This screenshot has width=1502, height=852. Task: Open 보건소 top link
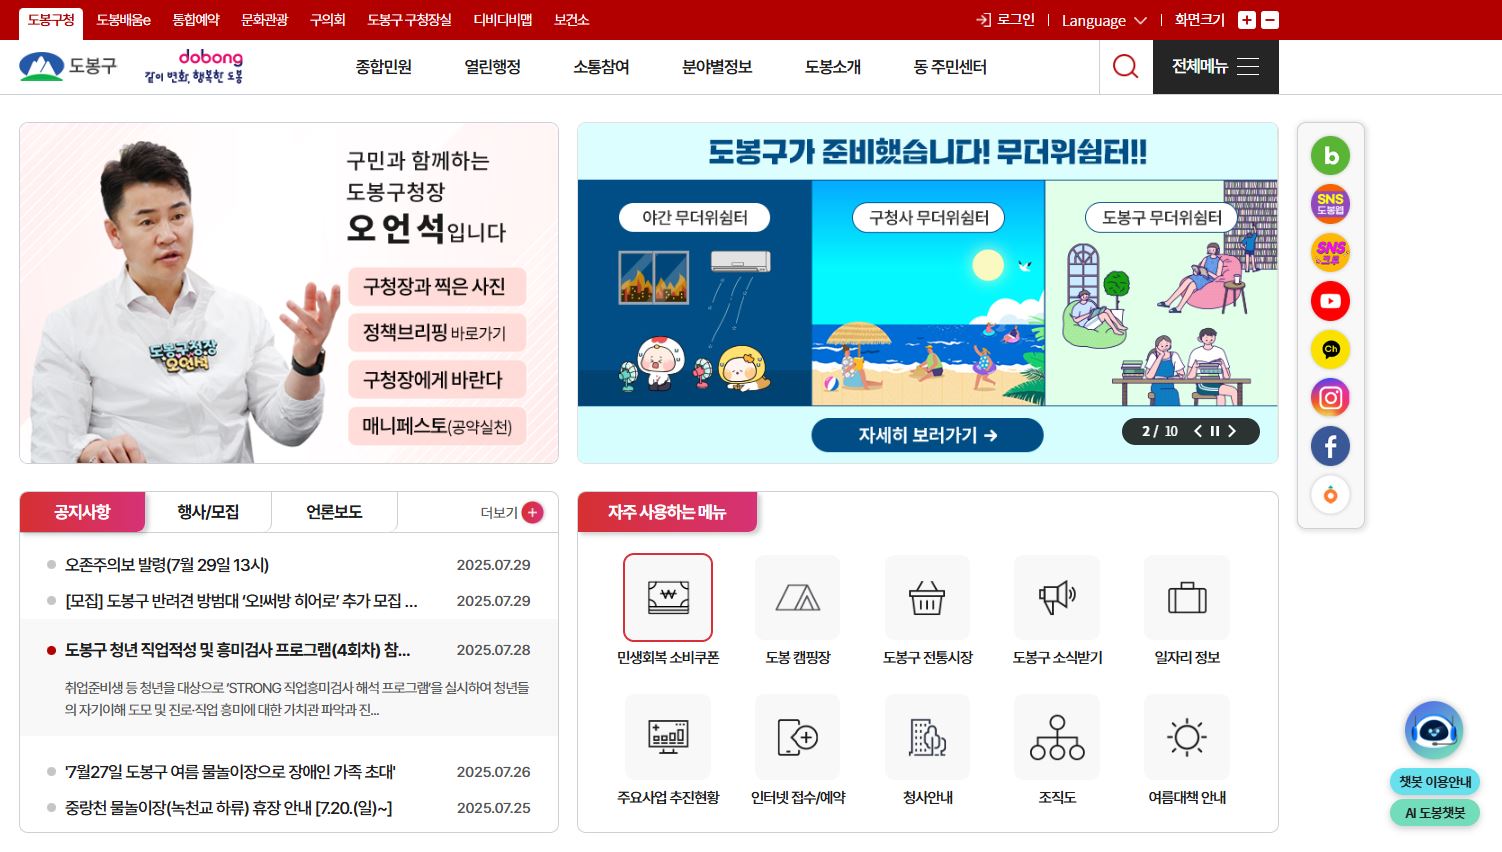[572, 20]
